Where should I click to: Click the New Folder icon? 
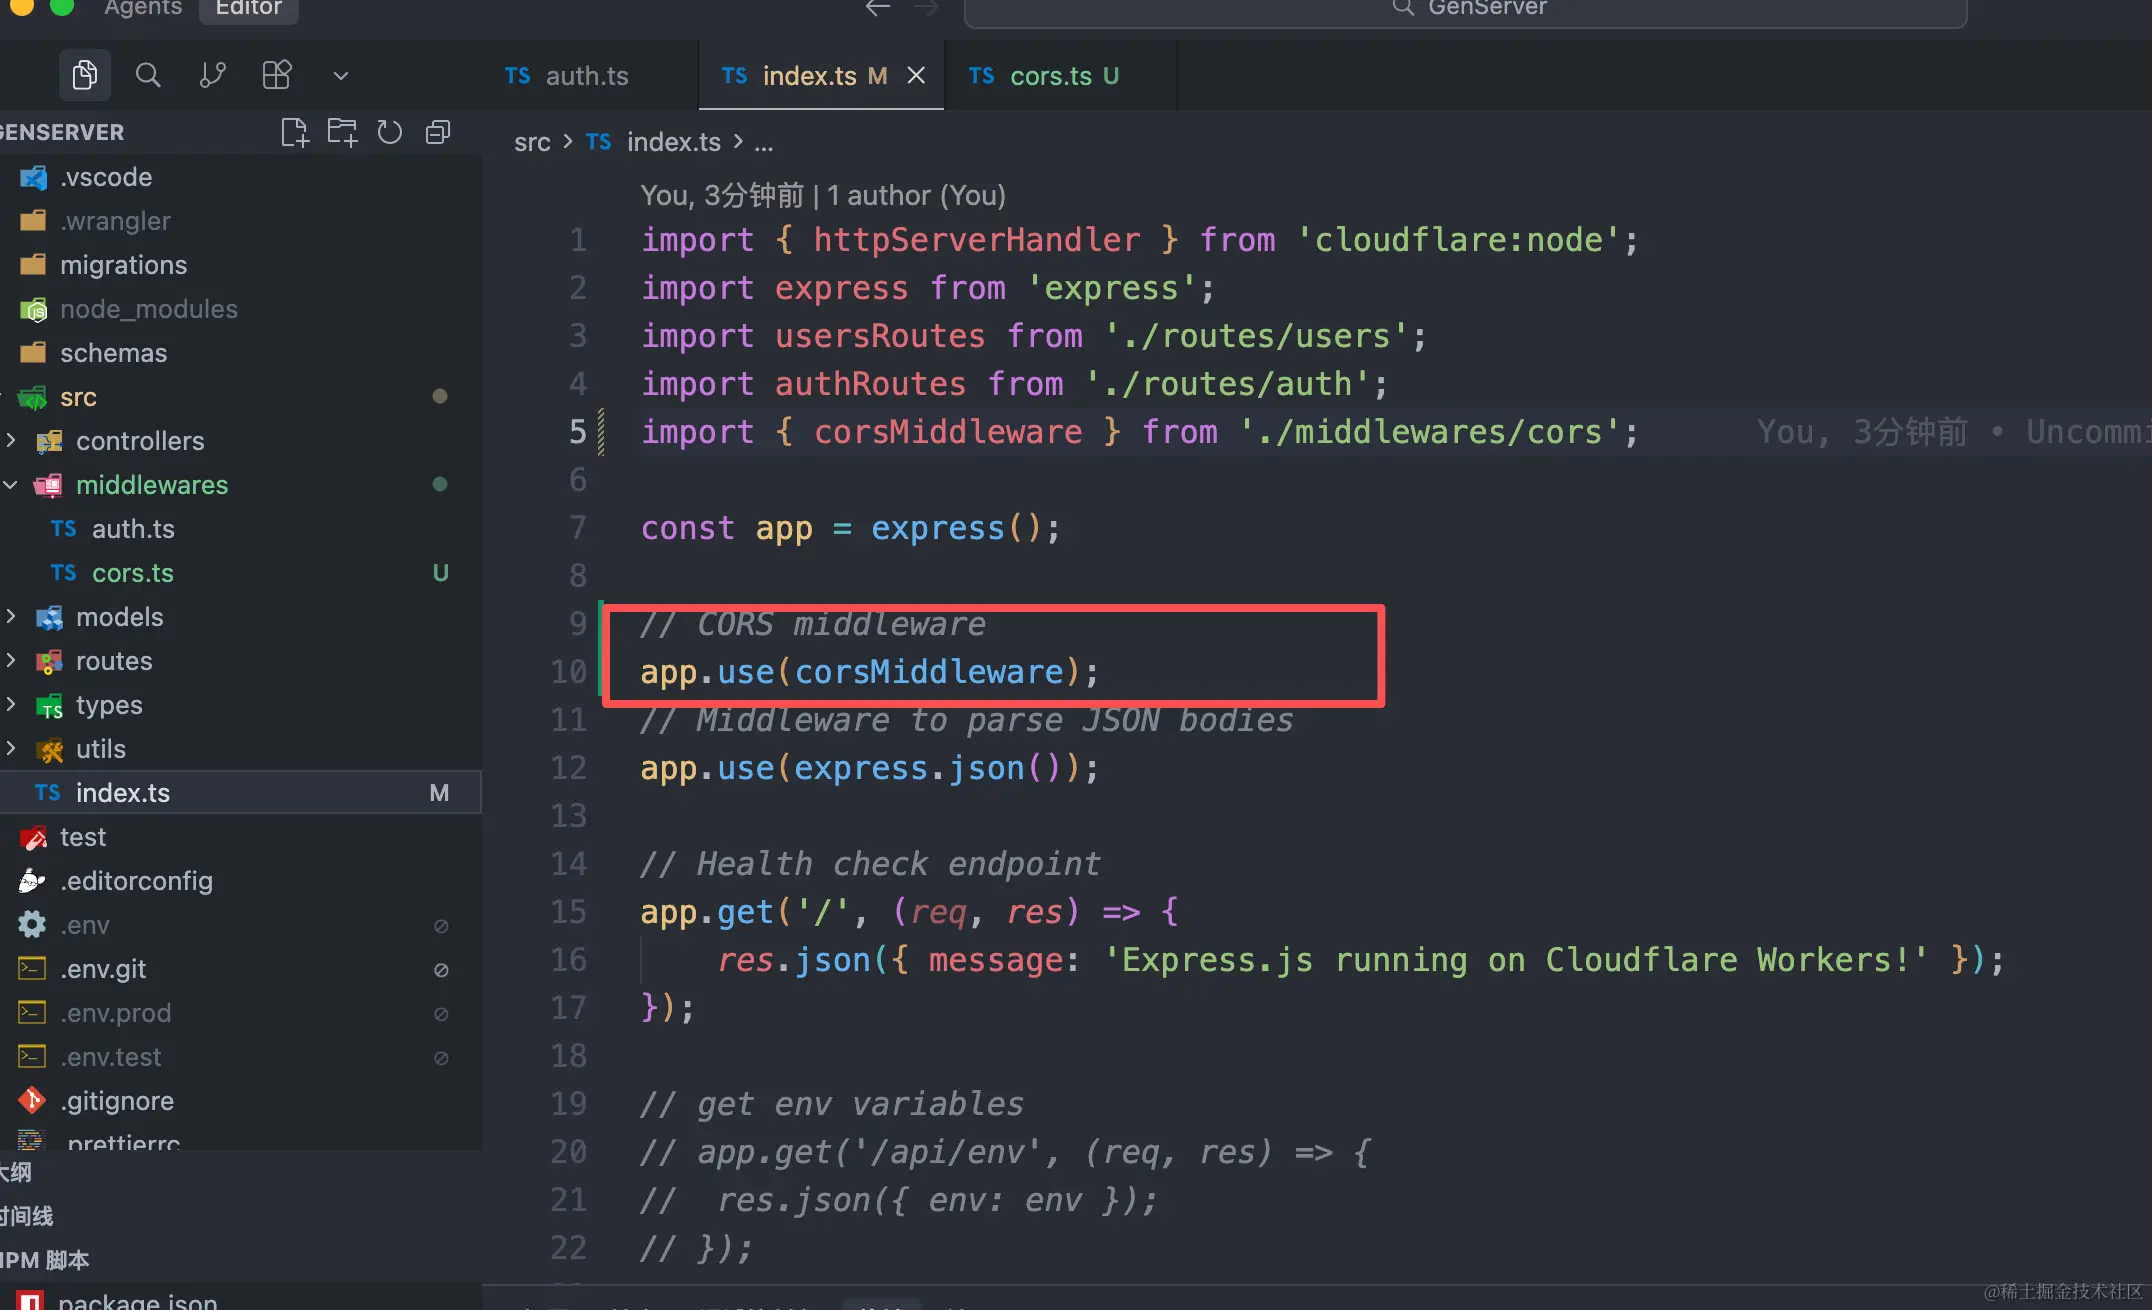(342, 132)
